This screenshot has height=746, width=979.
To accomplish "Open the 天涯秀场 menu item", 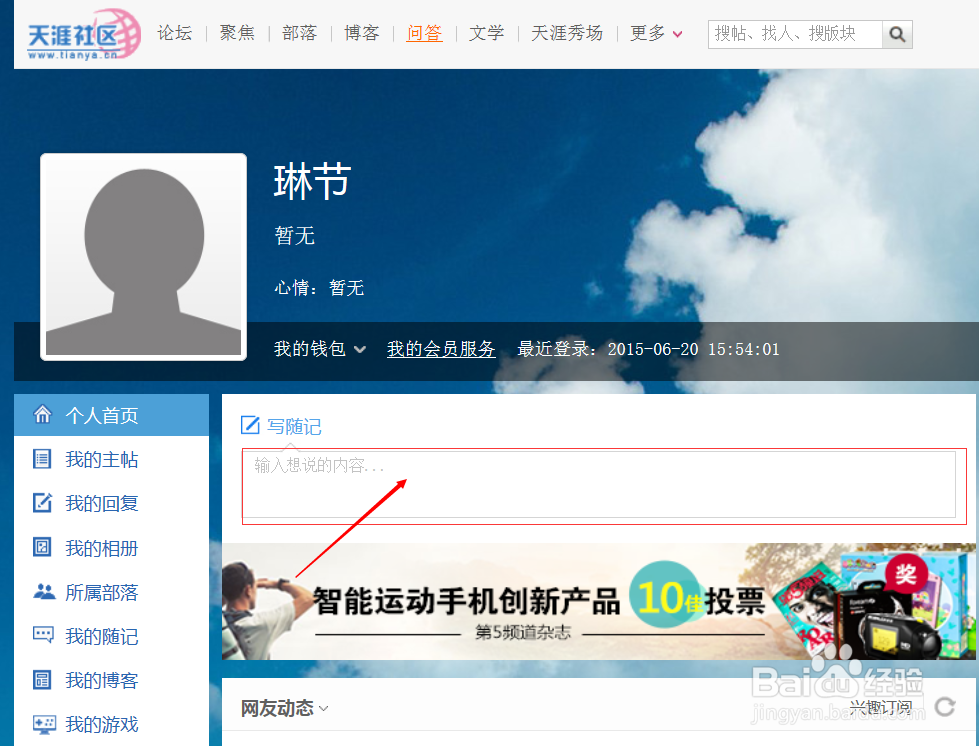I will pos(567,34).
